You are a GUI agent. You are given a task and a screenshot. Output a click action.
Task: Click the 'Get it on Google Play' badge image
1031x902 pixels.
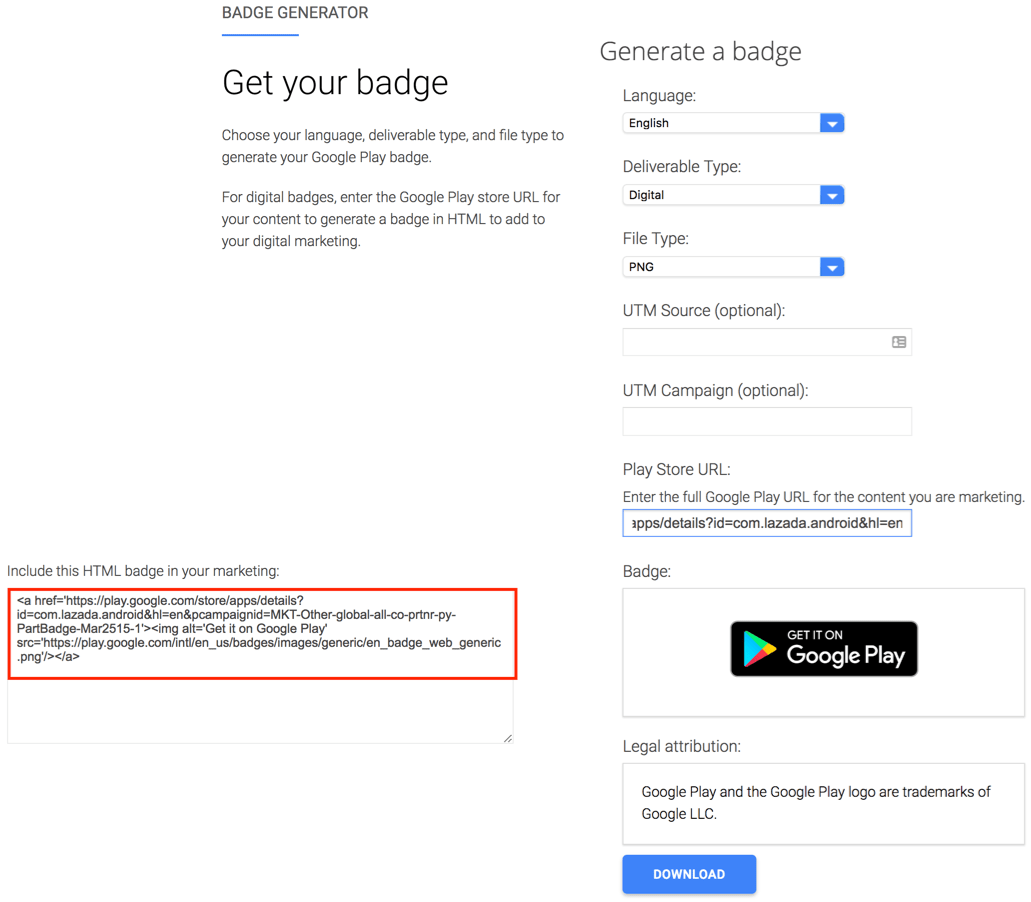[x=823, y=648]
